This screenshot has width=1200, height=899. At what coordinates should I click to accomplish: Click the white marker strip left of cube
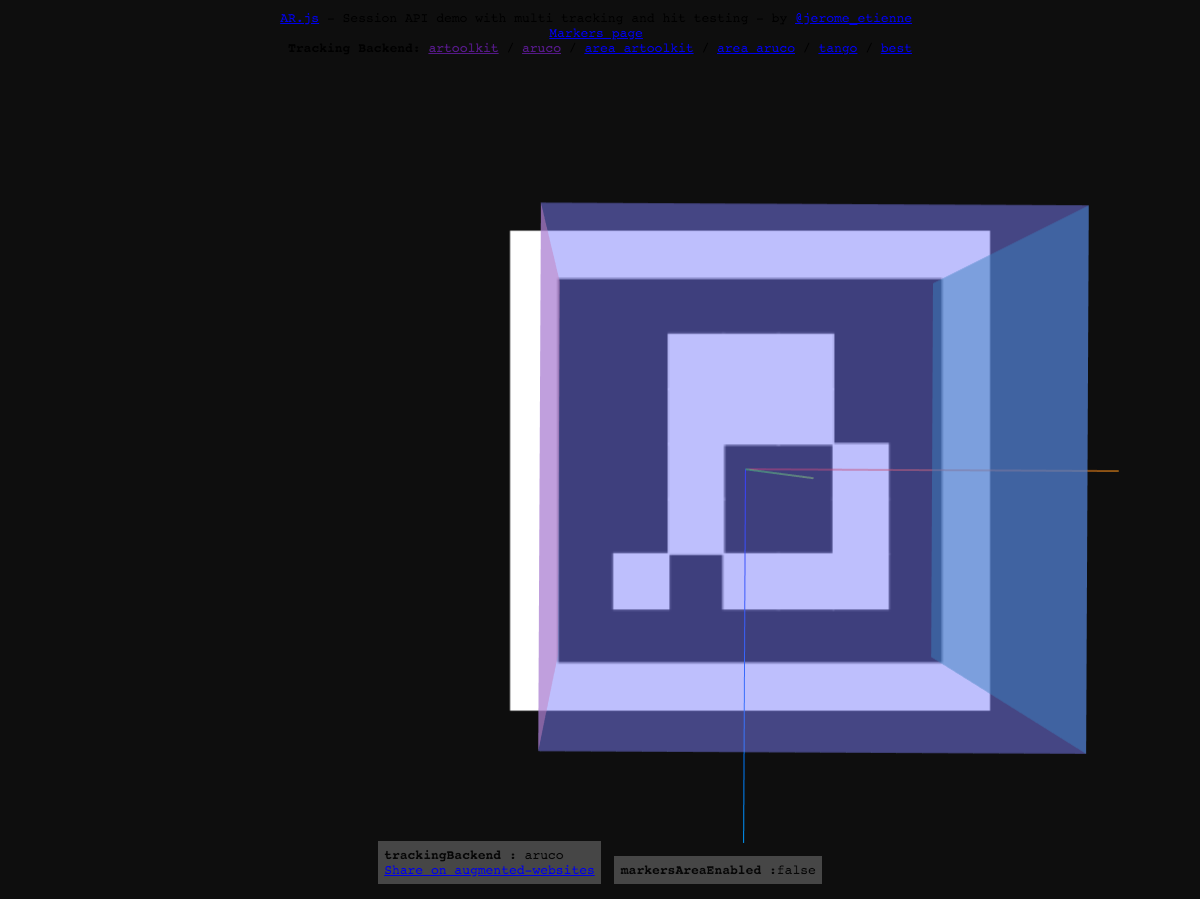(524, 470)
